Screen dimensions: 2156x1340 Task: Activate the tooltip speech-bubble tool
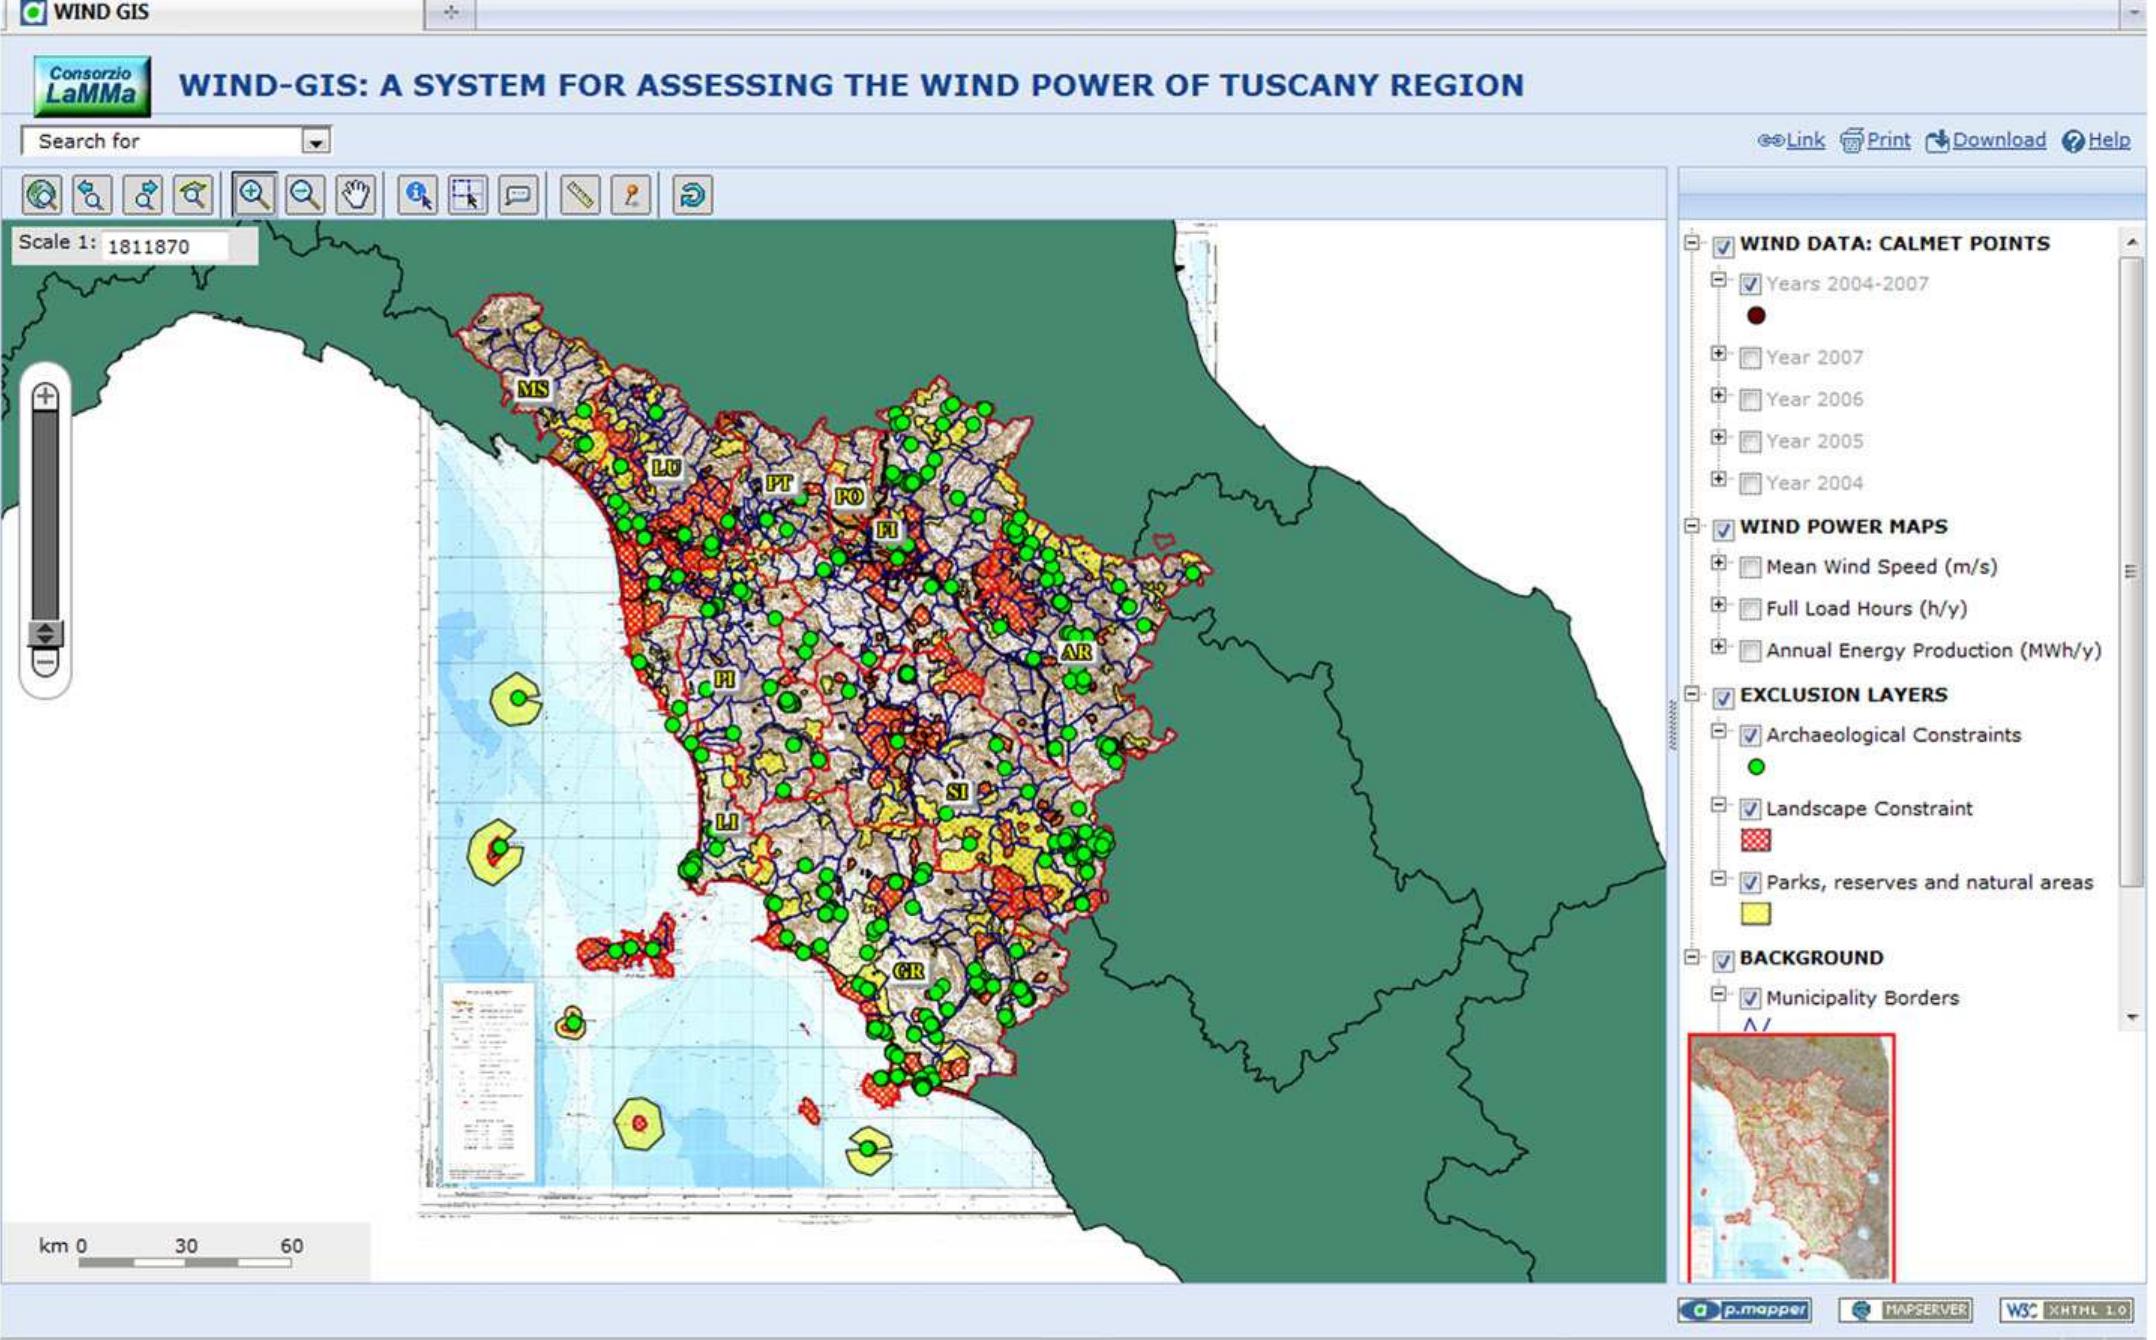(x=518, y=194)
